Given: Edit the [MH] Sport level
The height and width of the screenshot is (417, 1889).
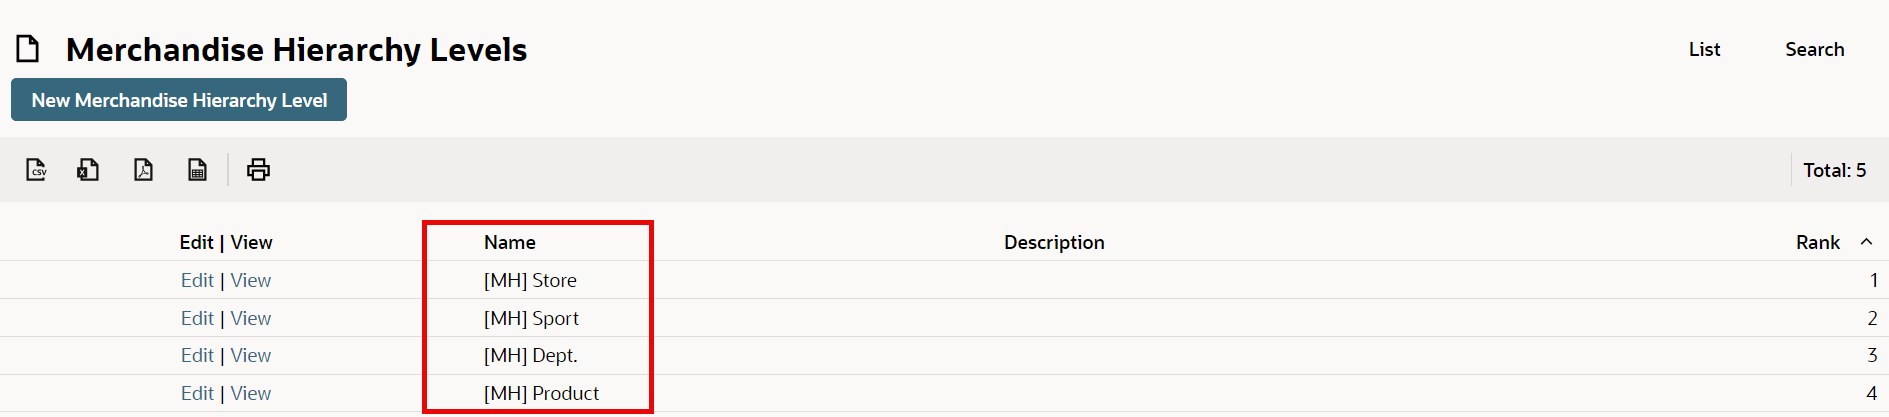Looking at the screenshot, I should coord(197,318).
